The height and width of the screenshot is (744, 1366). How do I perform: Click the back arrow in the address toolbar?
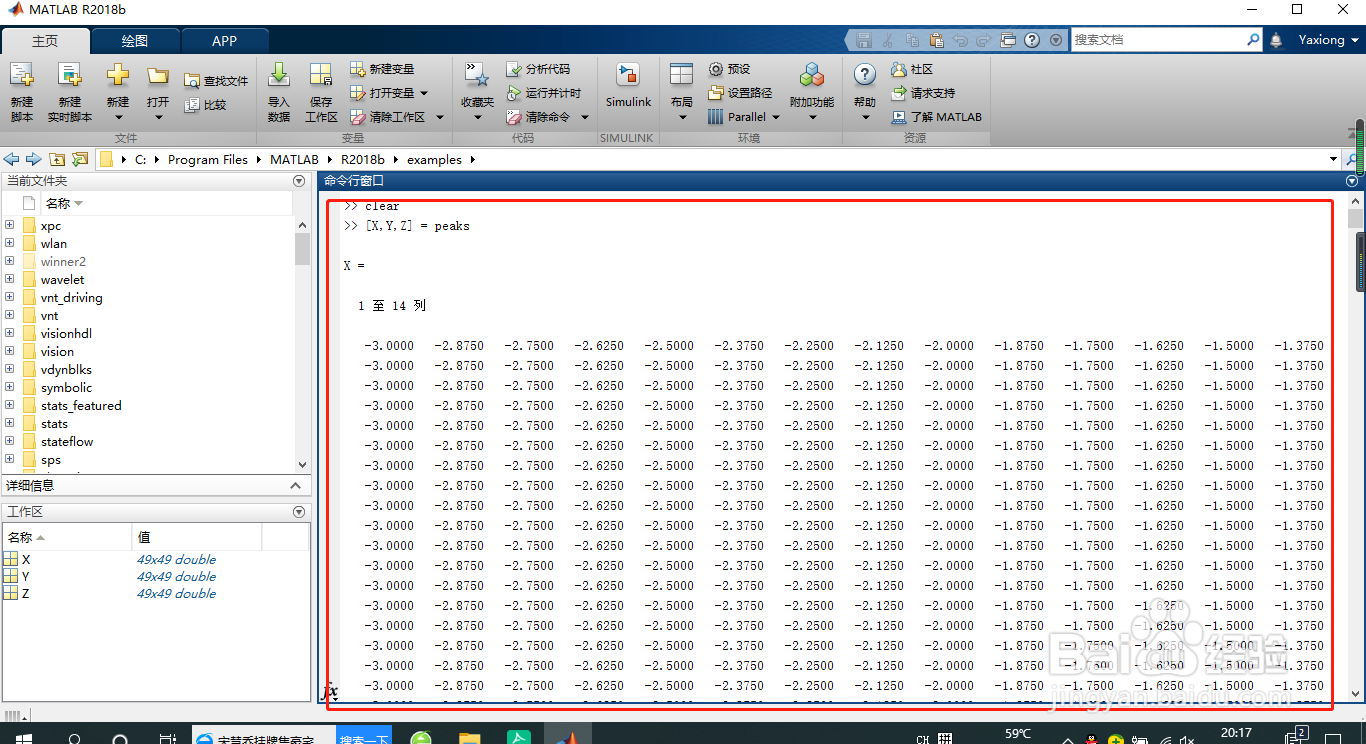click(x=12, y=159)
